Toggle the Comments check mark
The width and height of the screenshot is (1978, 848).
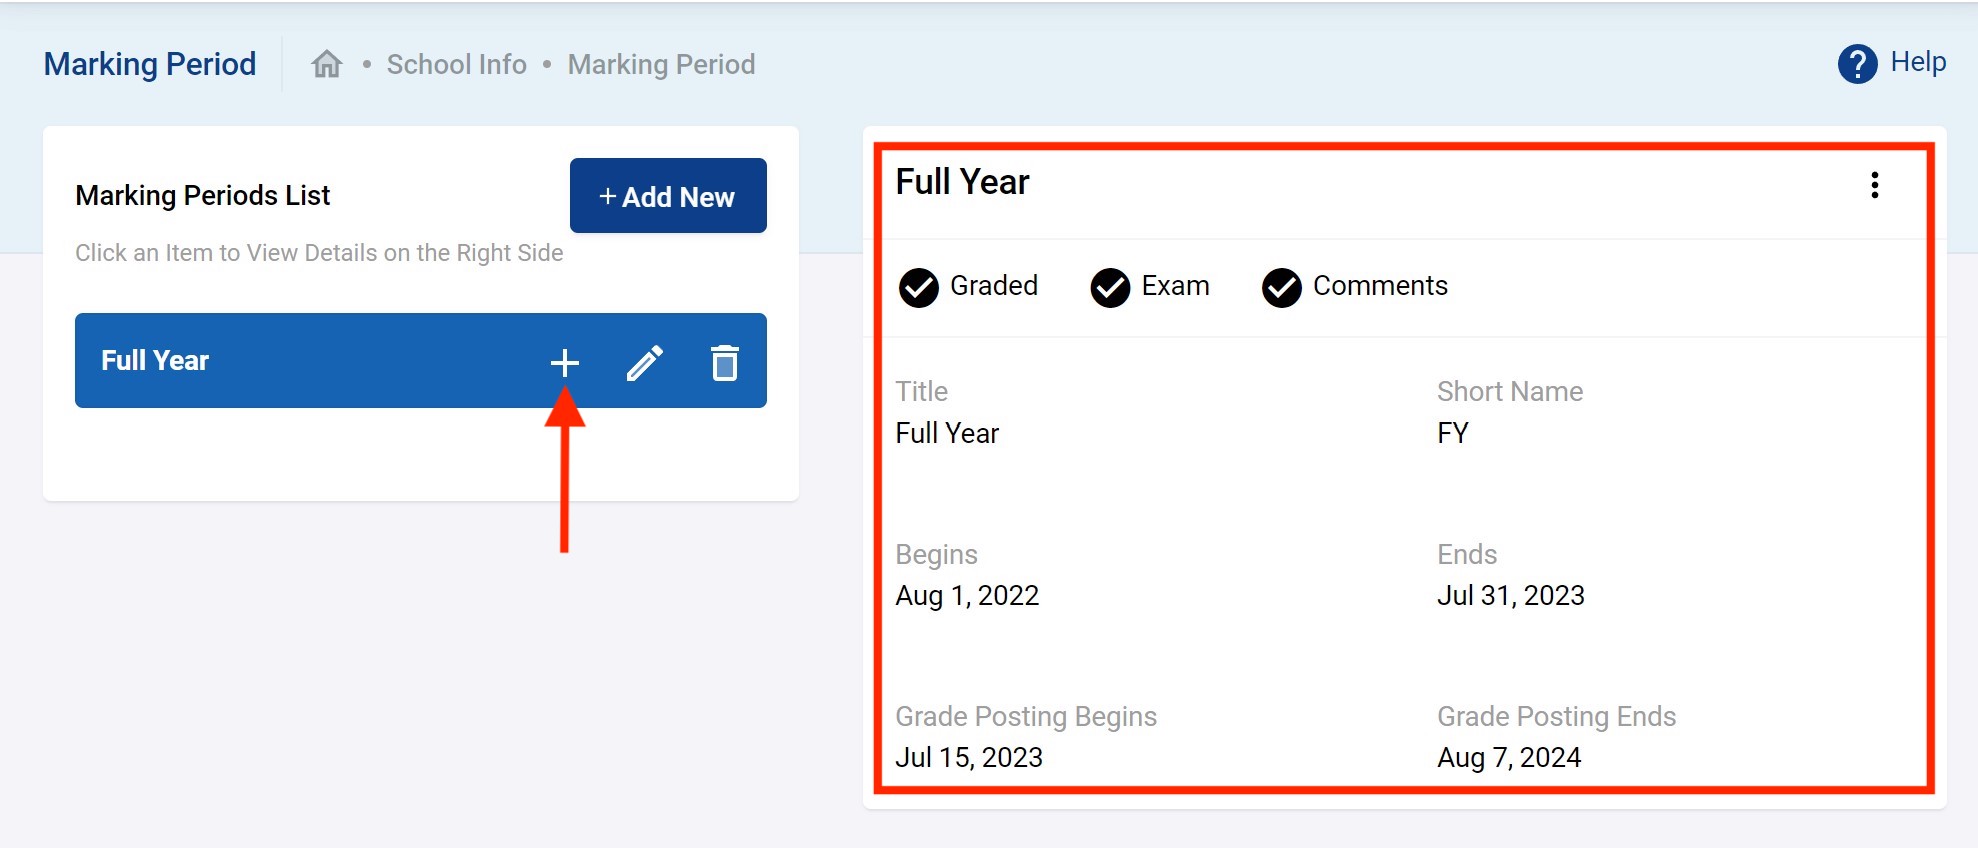(x=1281, y=287)
